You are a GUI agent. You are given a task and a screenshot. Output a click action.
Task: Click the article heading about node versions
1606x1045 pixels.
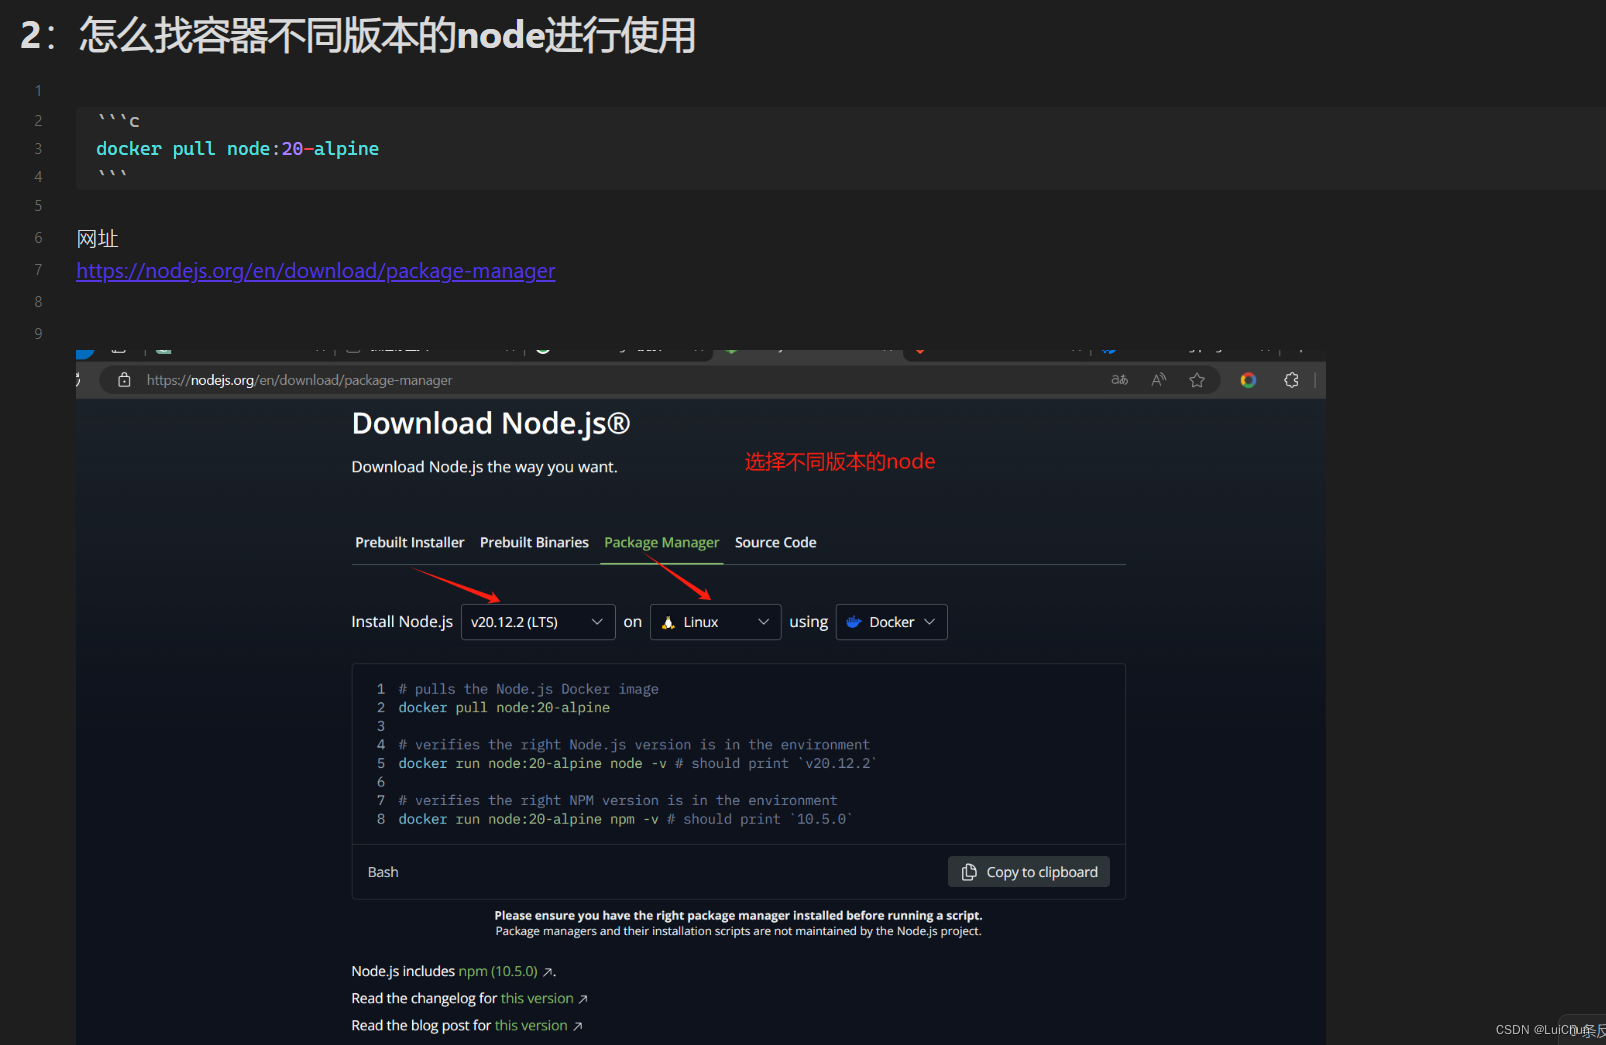point(358,35)
